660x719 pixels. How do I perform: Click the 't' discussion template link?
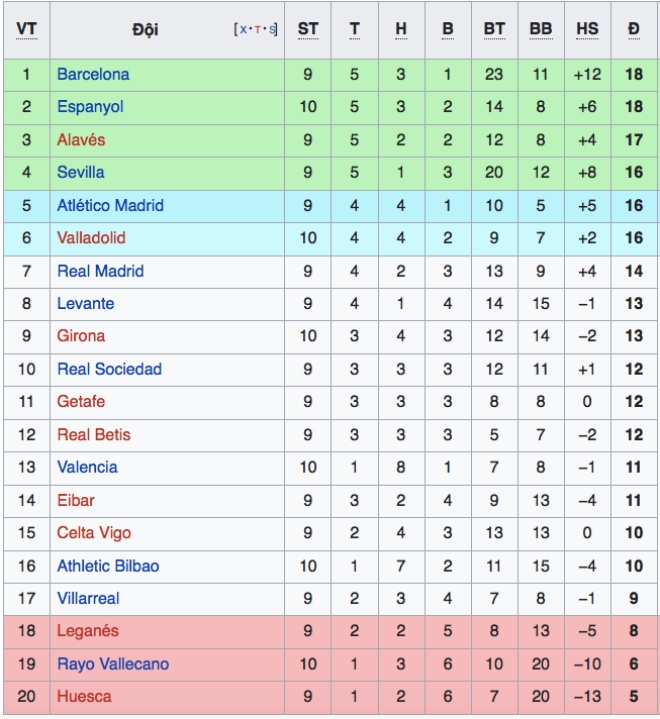257,30
